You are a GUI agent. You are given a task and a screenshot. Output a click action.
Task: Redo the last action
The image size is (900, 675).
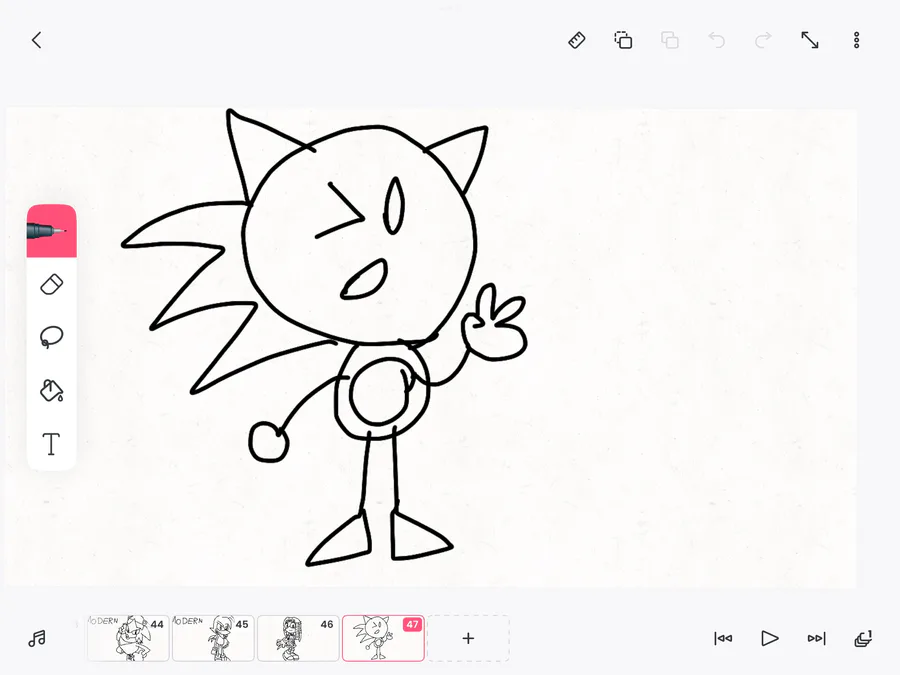pos(763,40)
